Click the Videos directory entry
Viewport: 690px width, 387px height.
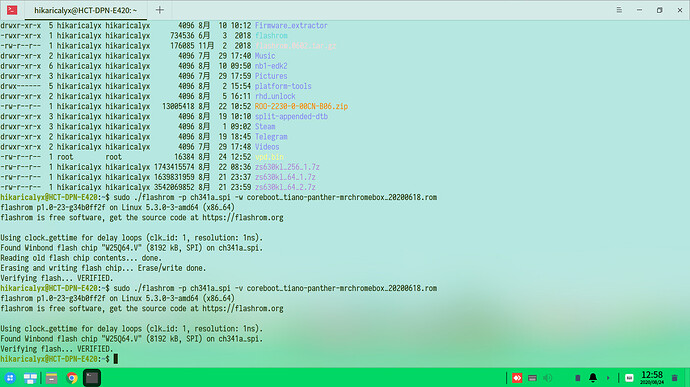click(267, 147)
